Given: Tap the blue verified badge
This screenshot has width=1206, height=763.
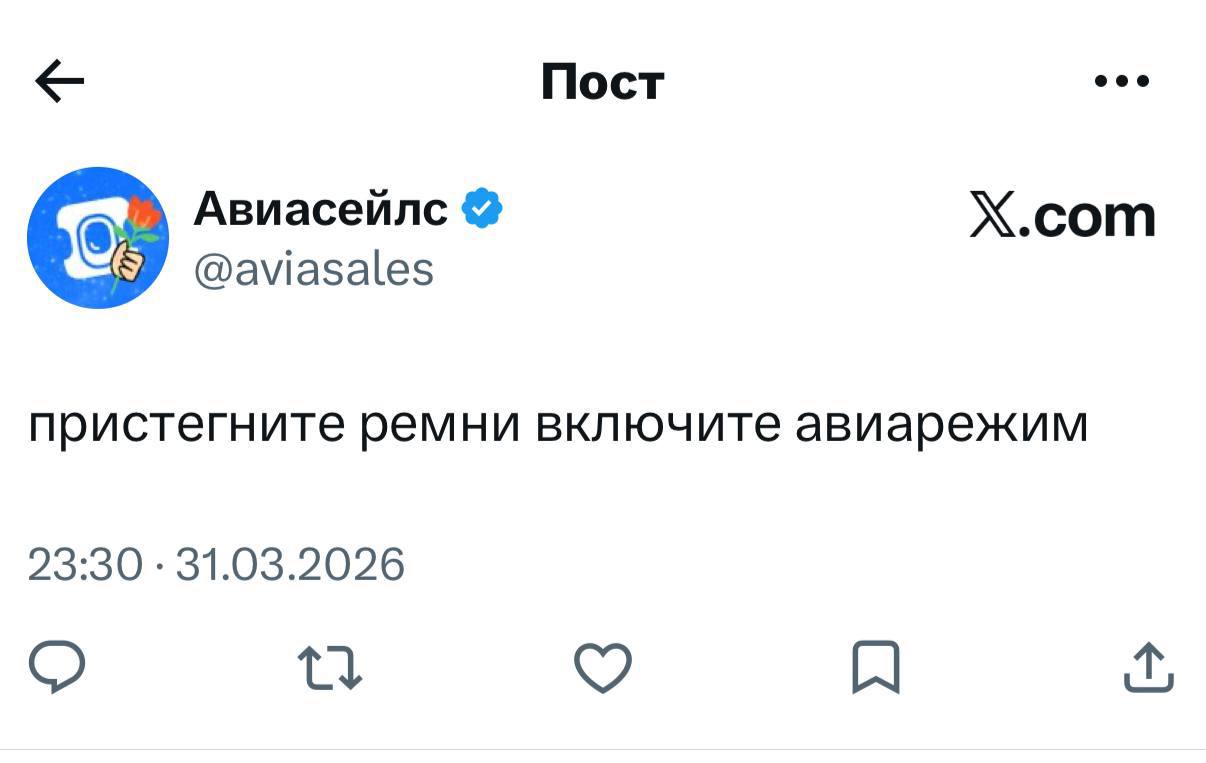Looking at the screenshot, I should (482, 209).
